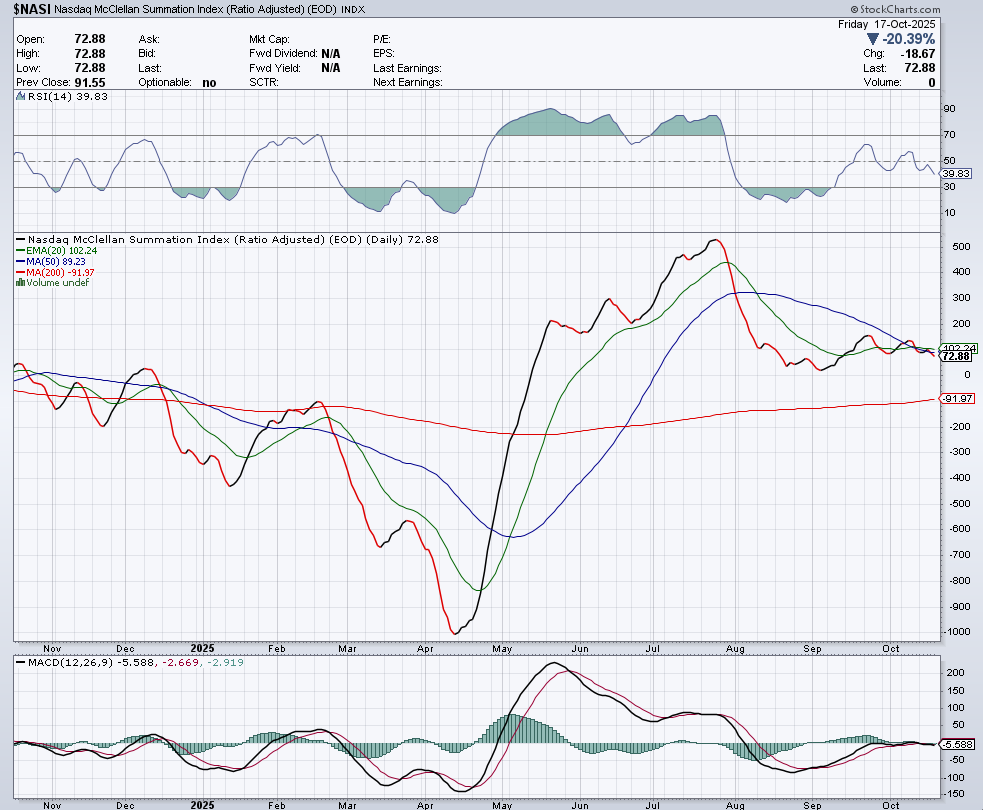
Task: Click the Feb label under MACD panel
Action: 276,805
